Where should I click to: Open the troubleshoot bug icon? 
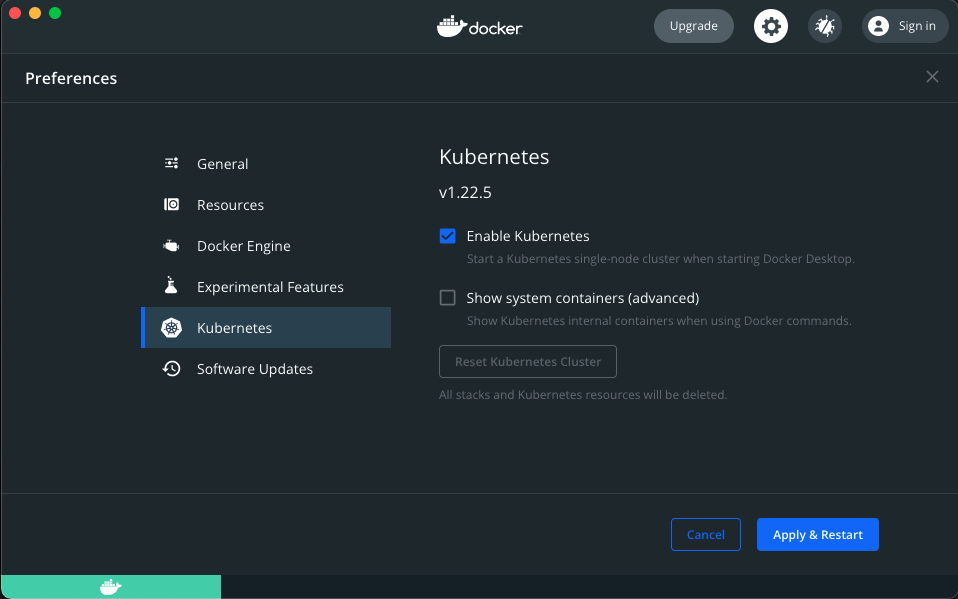click(825, 26)
